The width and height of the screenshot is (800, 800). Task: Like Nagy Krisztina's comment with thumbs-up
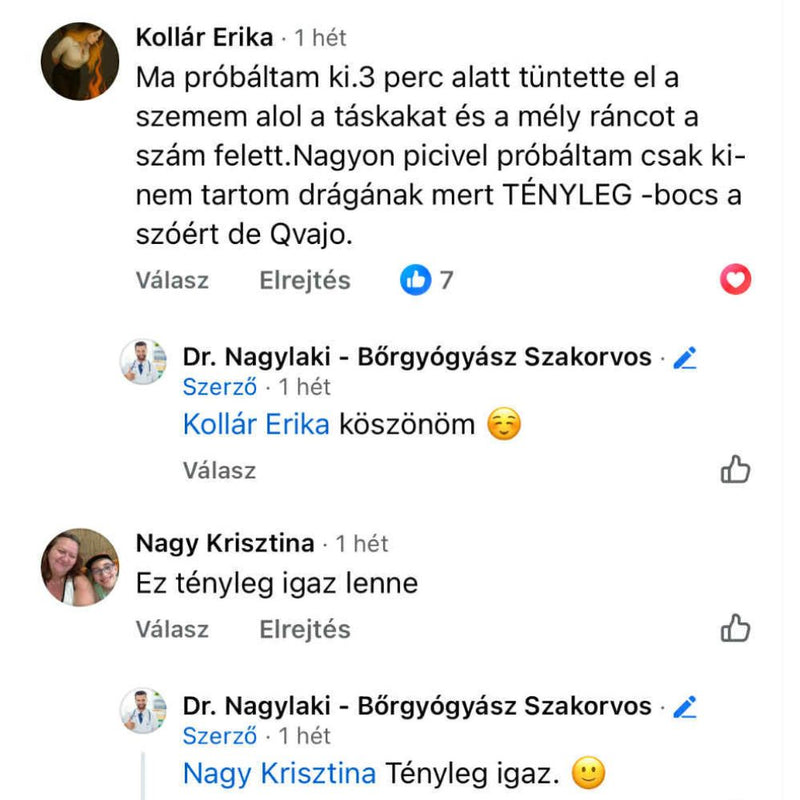tap(736, 629)
